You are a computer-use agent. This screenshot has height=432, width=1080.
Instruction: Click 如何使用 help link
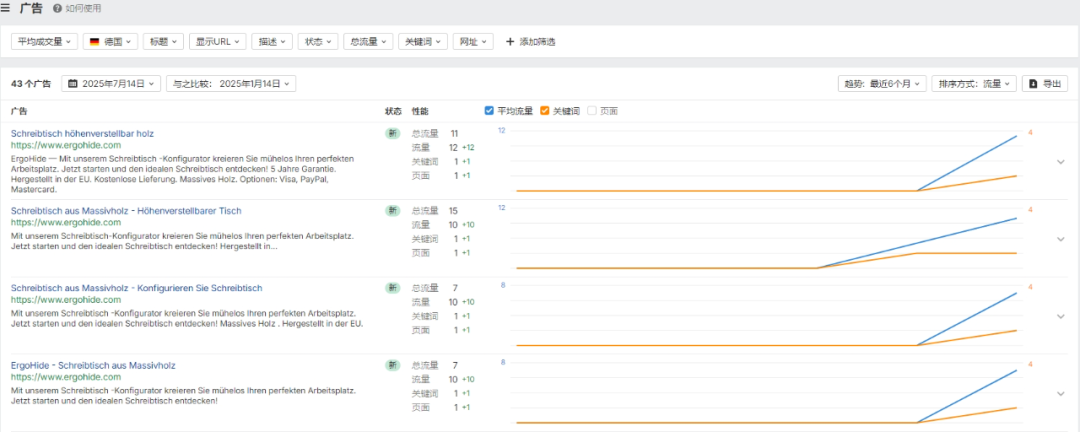(x=83, y=9)
